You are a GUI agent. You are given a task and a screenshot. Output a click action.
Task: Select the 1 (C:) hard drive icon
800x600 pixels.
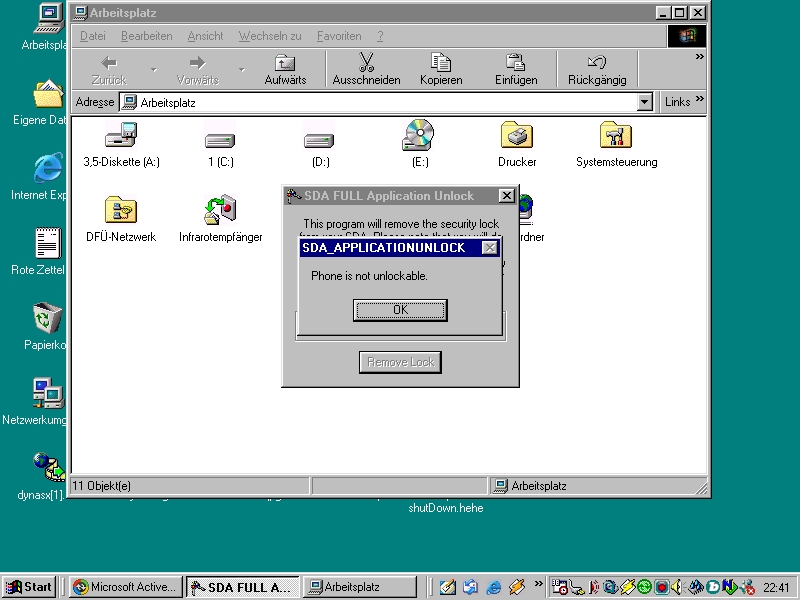click(x=220, y=139)
